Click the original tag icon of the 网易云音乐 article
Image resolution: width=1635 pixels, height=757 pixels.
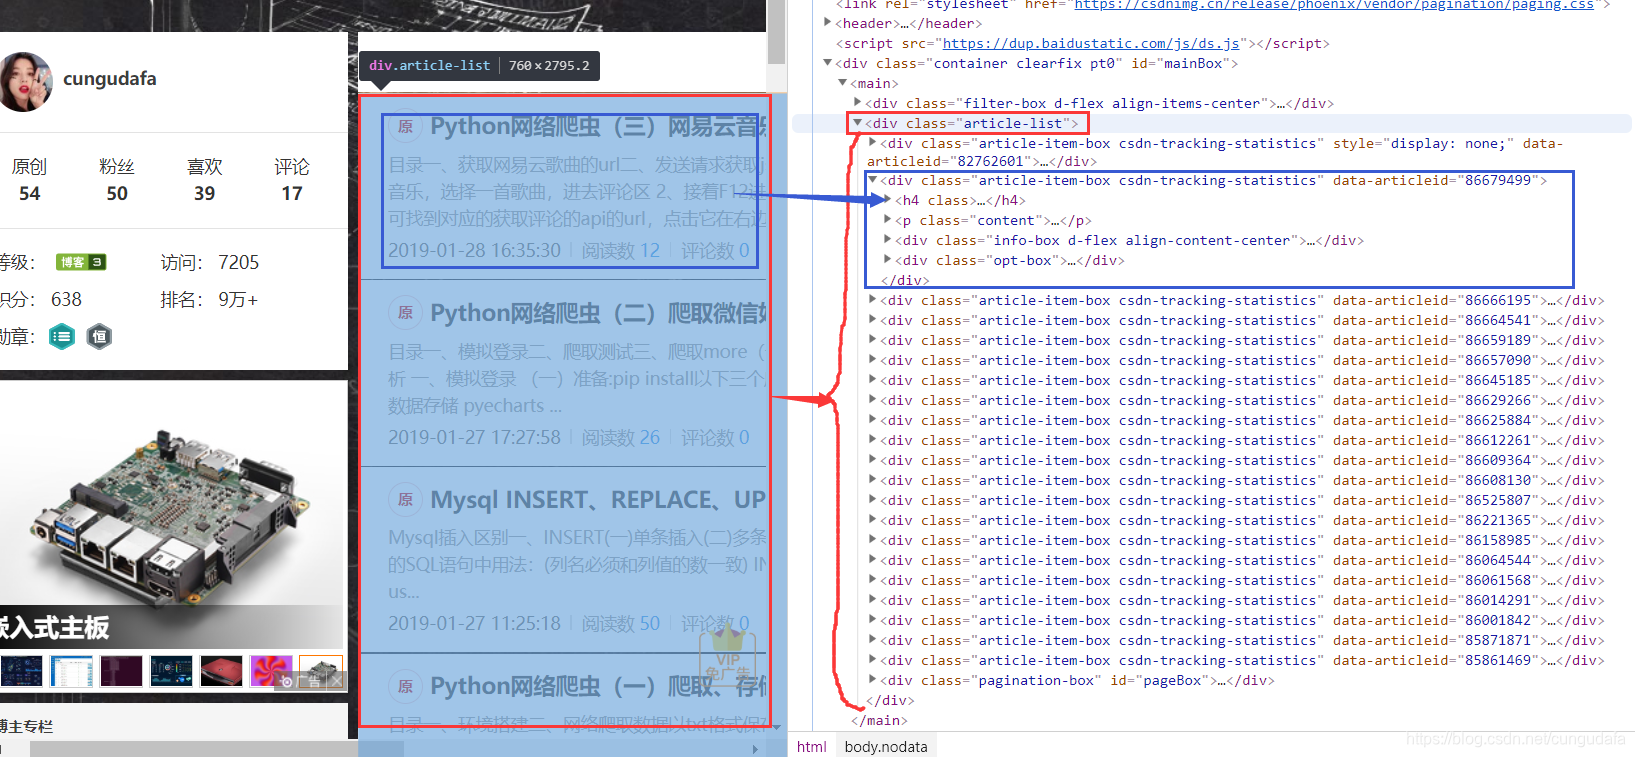pyautogui.click(x=405, y=127)
